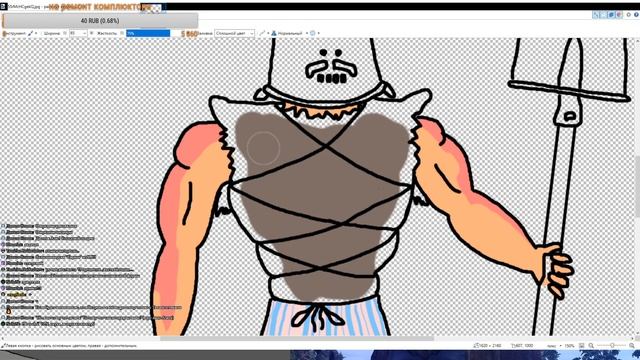Open the help menu icon

[636, 15]
